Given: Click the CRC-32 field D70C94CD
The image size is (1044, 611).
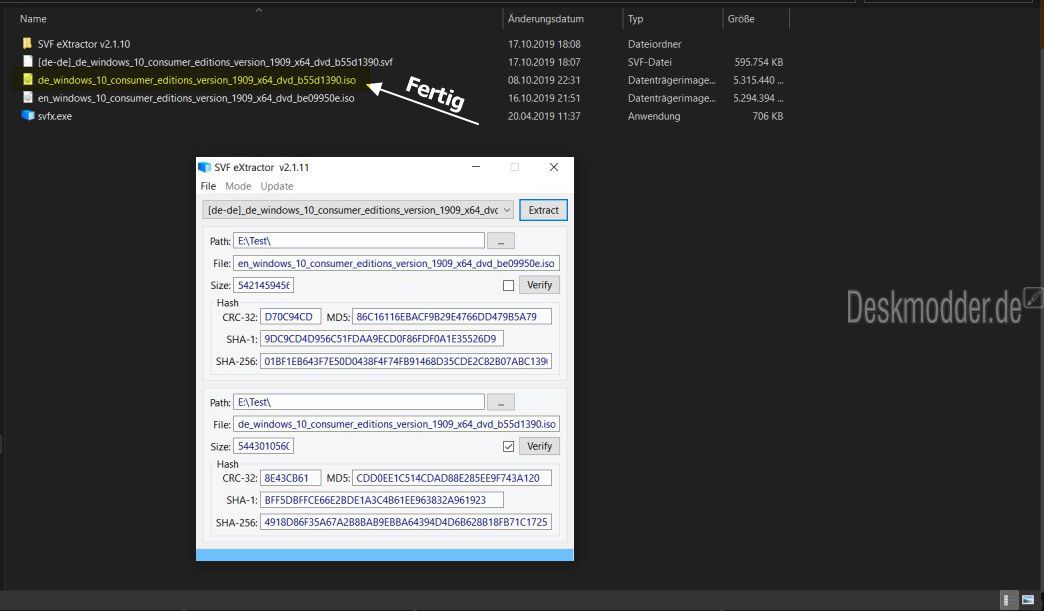Looking at the screenshot, I should click(291, 317).
